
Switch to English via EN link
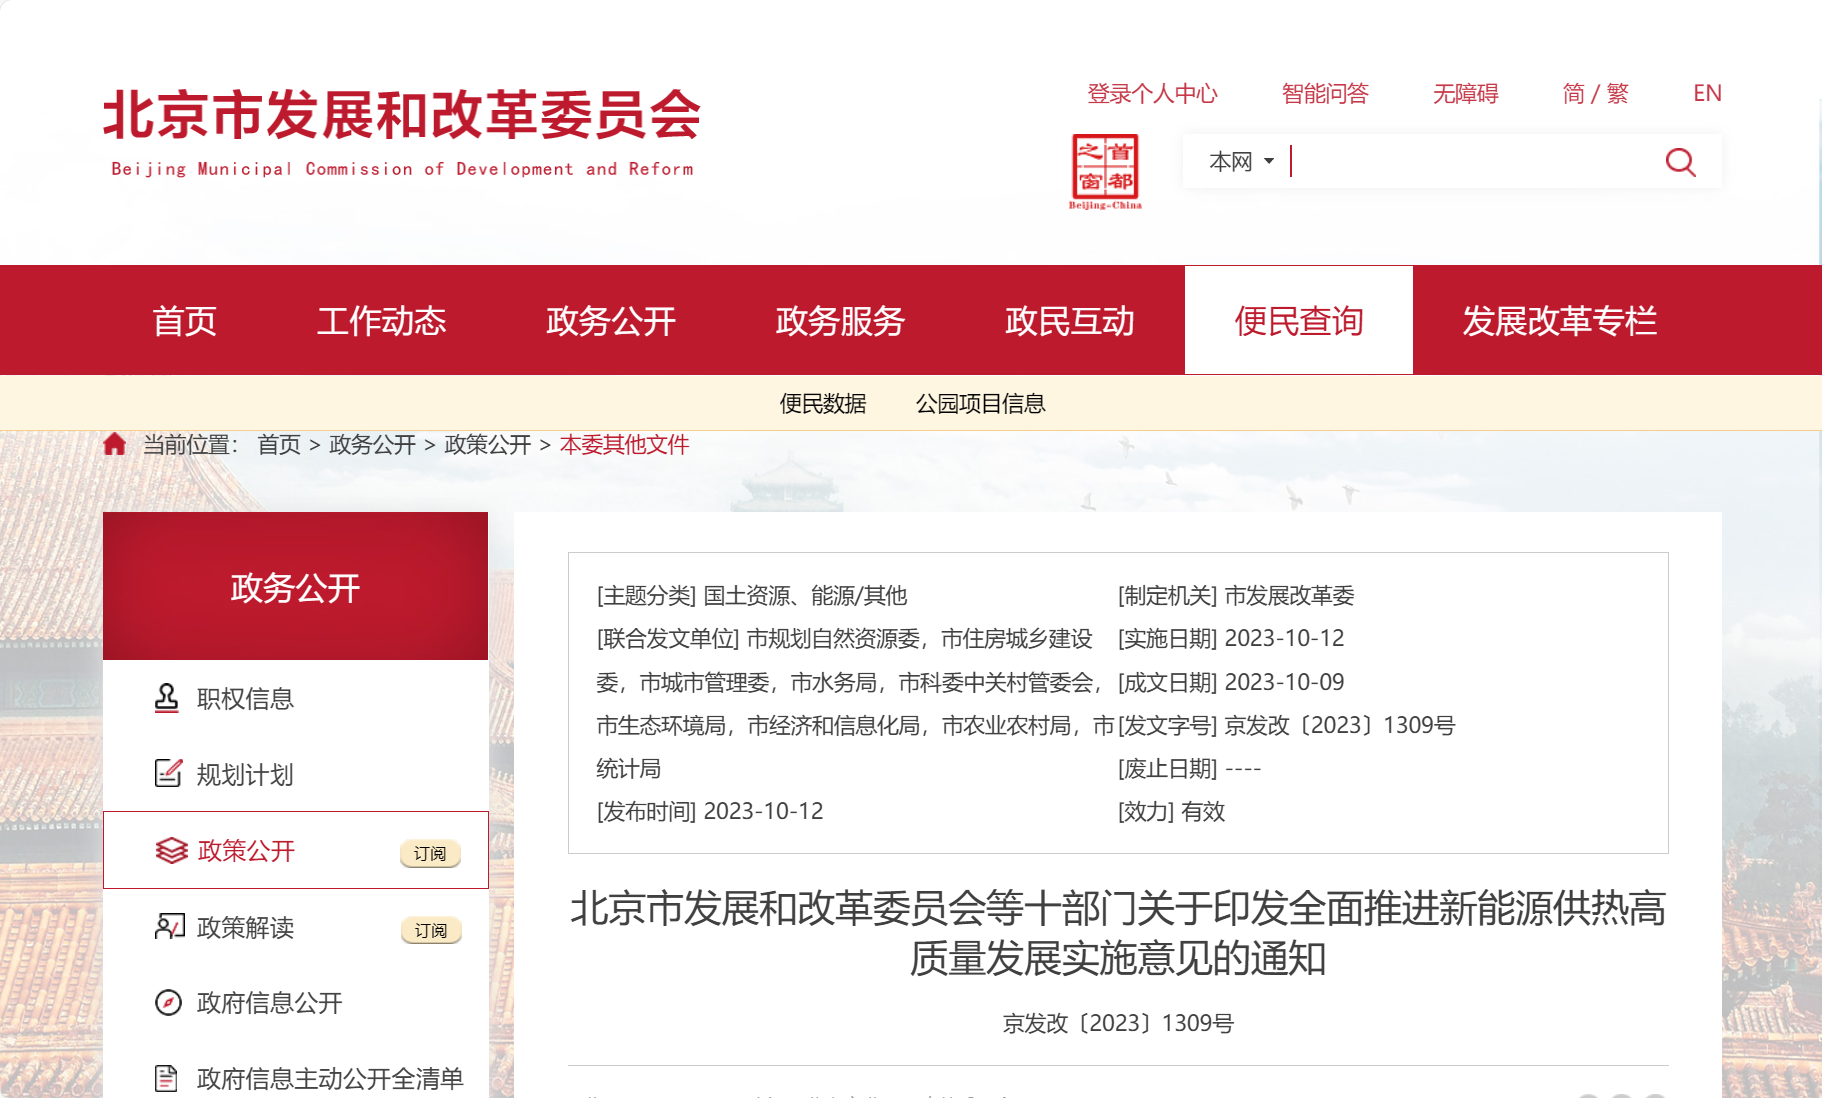coord(1706,94)
